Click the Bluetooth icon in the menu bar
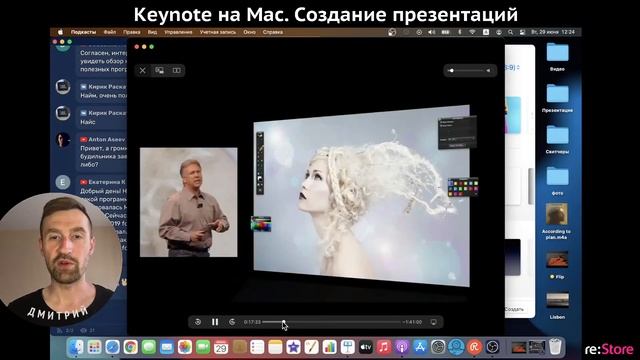This screenshot has height=360, width=640. point(460,32)
